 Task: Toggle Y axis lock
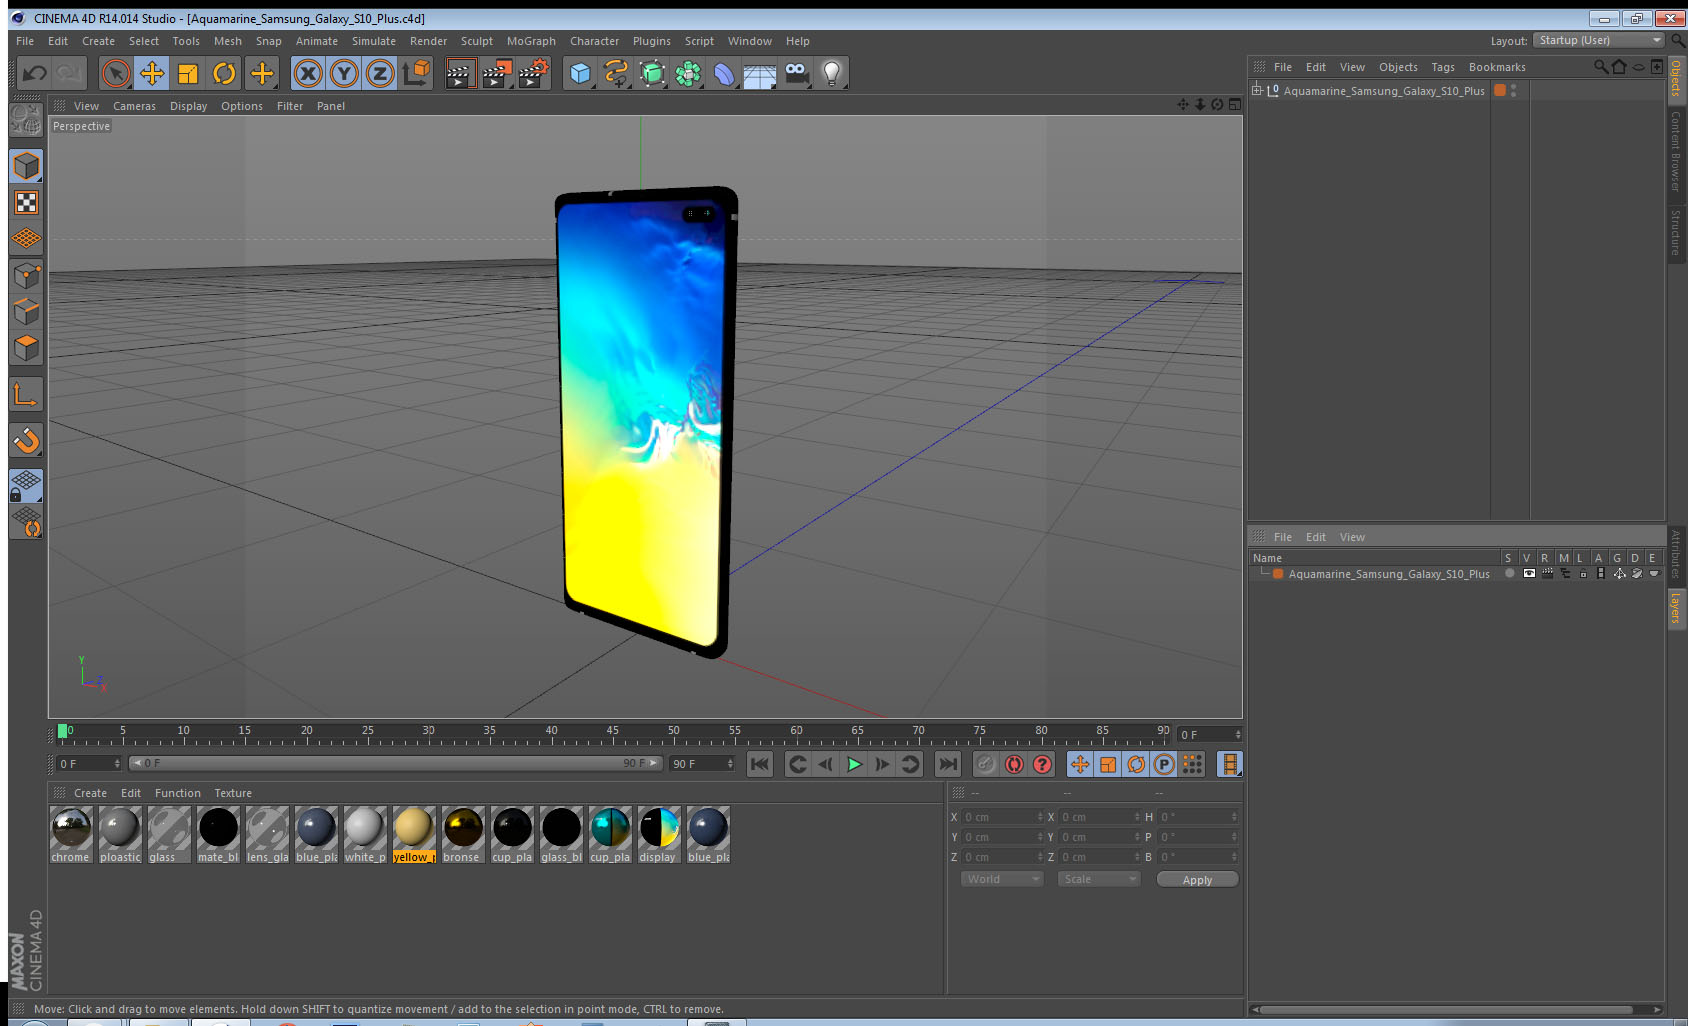pyautogui.click(x=344, y=73)
